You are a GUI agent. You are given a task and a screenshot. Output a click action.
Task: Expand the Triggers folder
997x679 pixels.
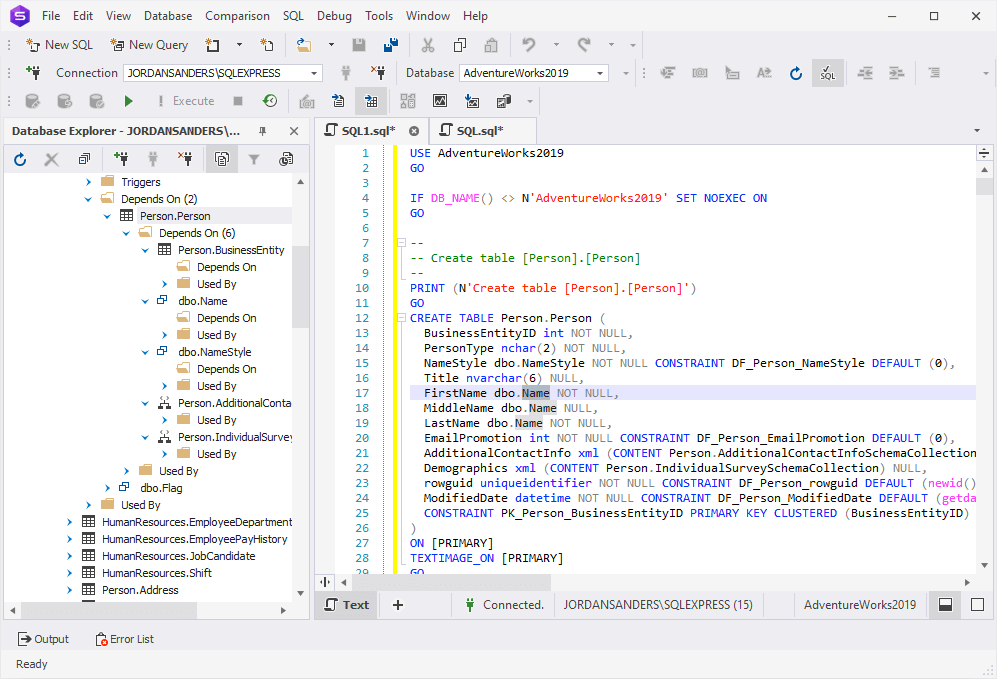[88, 182]
